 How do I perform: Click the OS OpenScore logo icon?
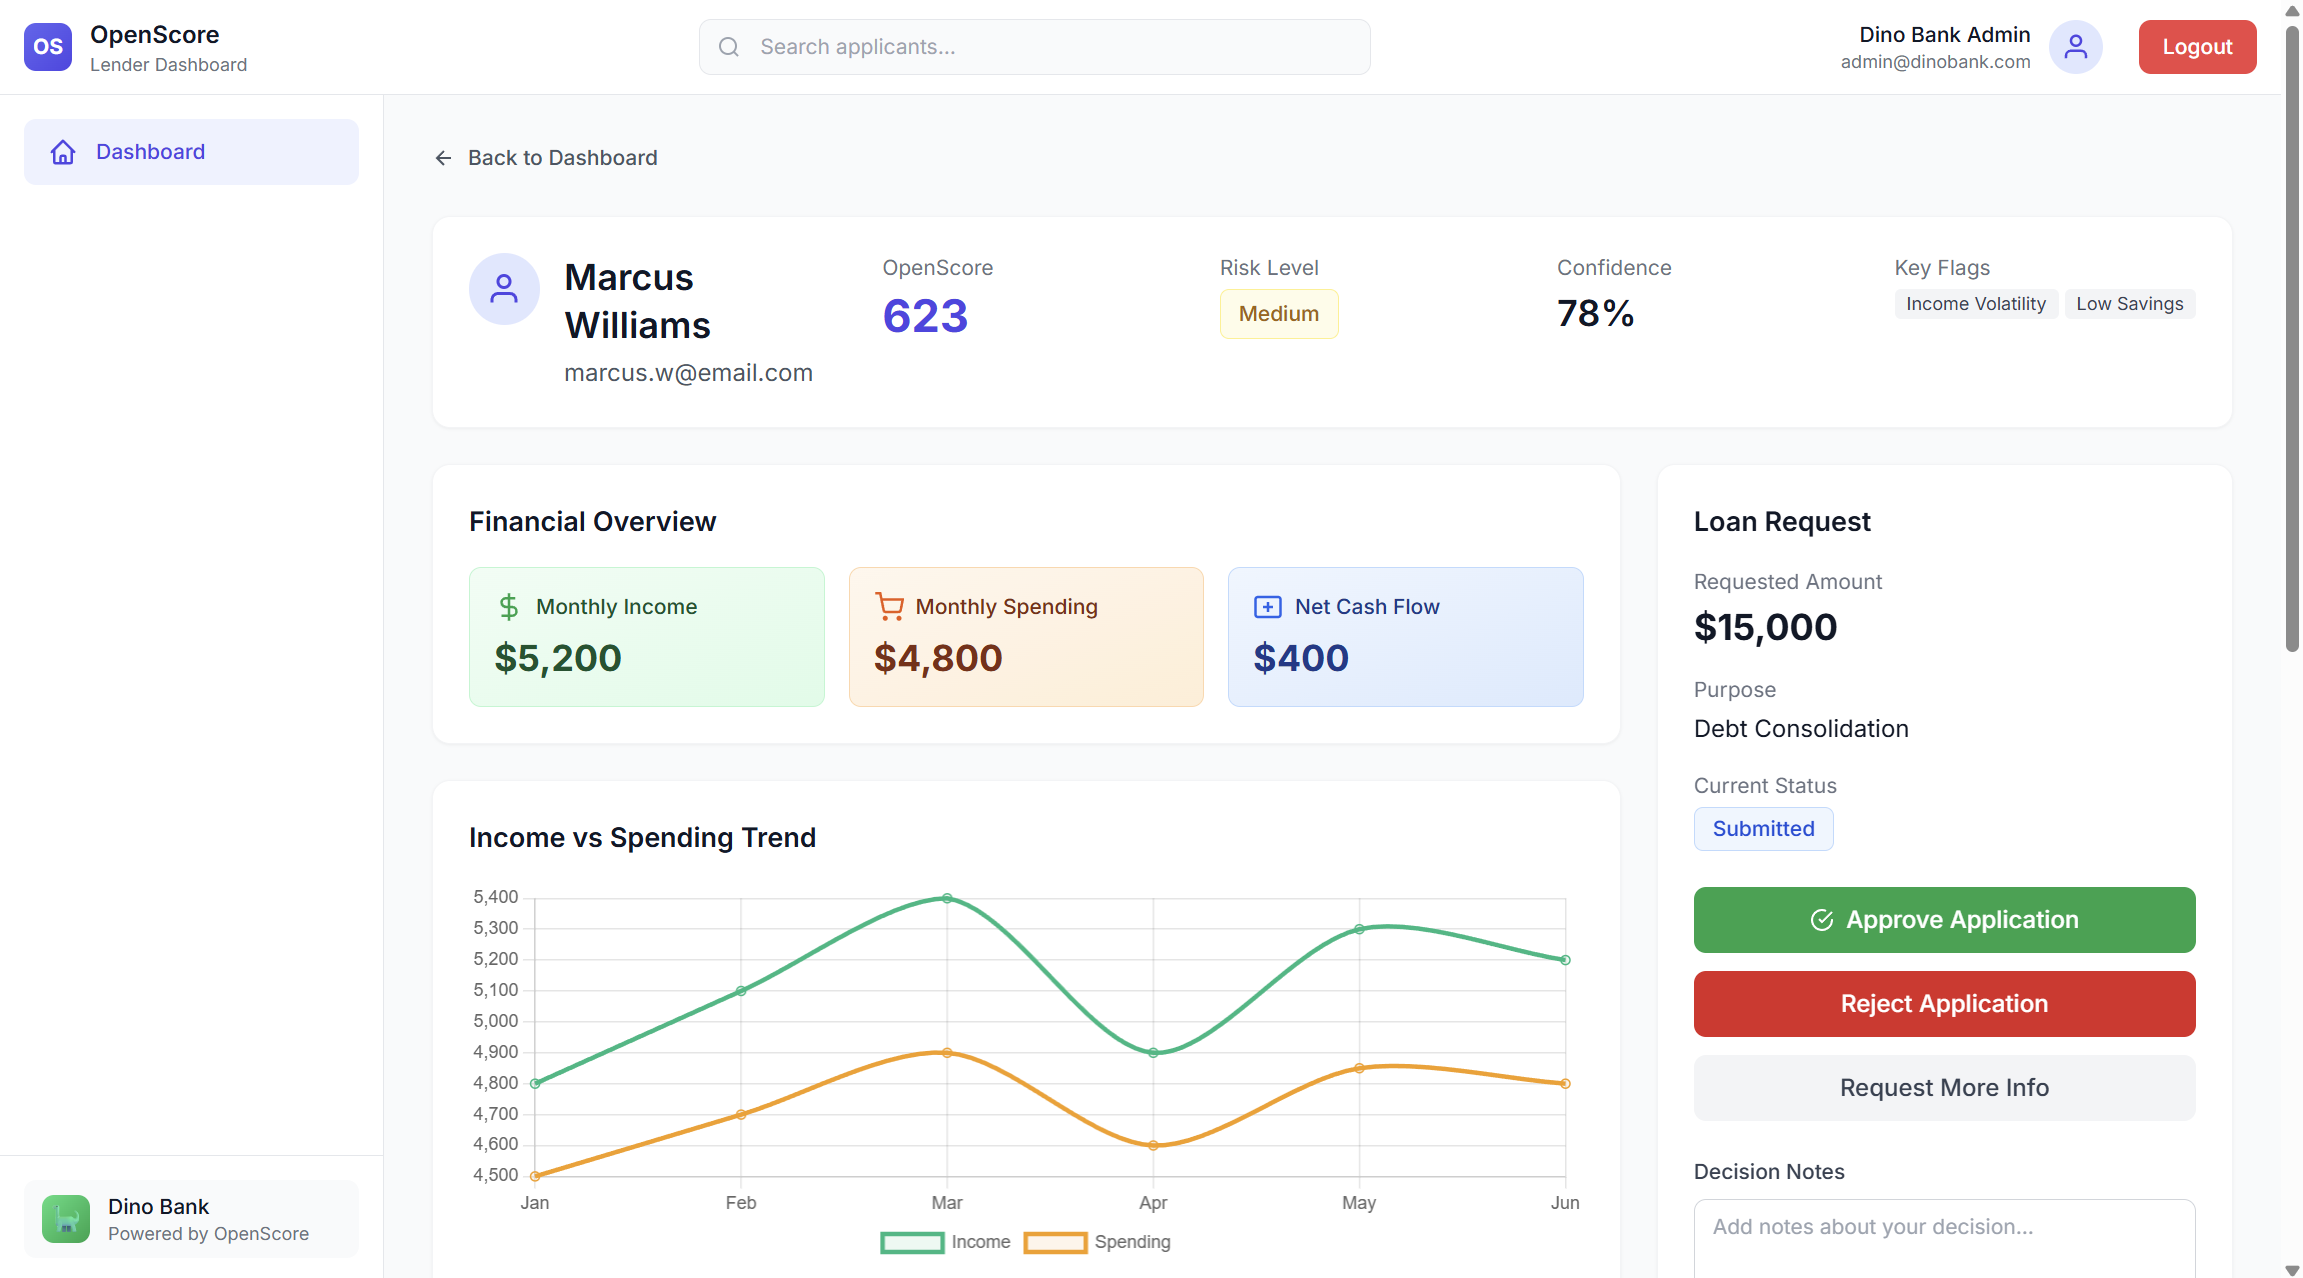(47, 47)
